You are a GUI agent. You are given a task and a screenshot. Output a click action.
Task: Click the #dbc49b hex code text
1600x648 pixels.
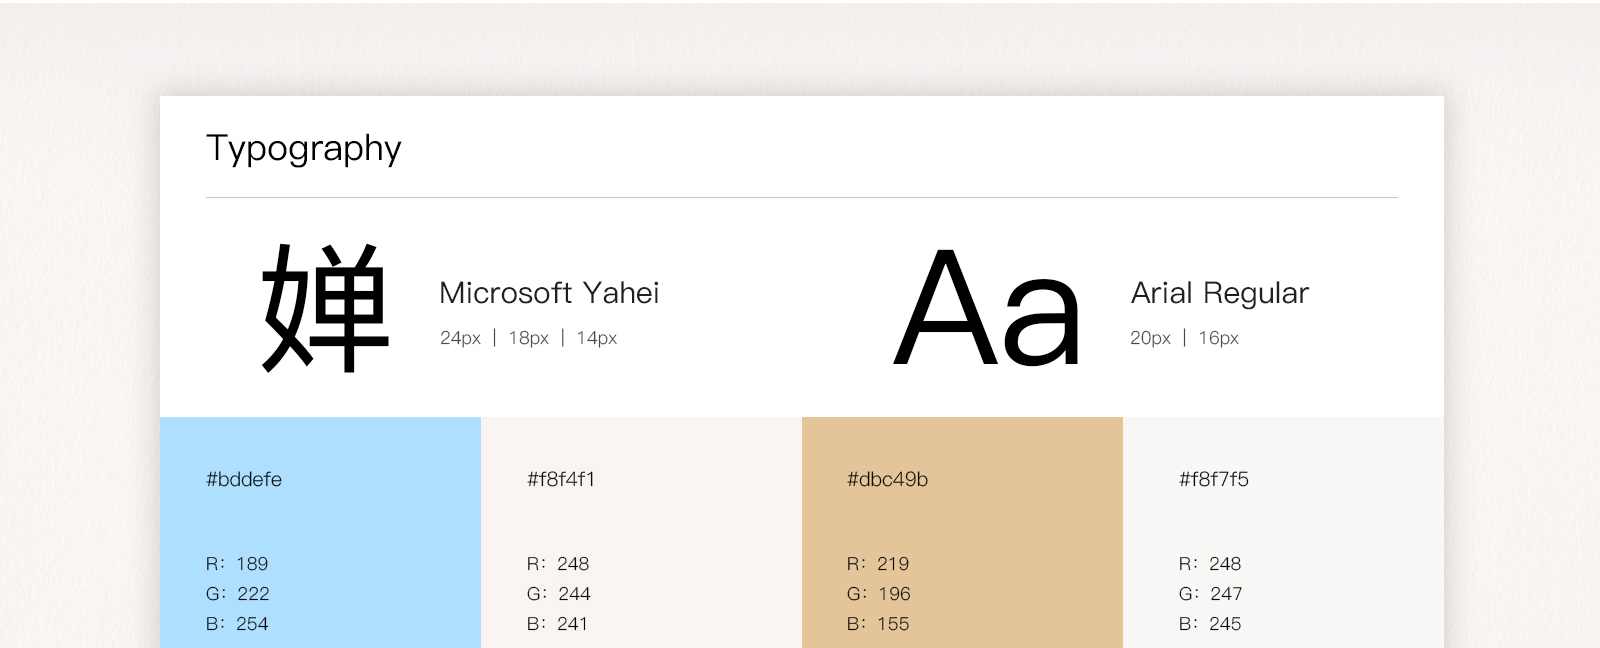point(887,480)
